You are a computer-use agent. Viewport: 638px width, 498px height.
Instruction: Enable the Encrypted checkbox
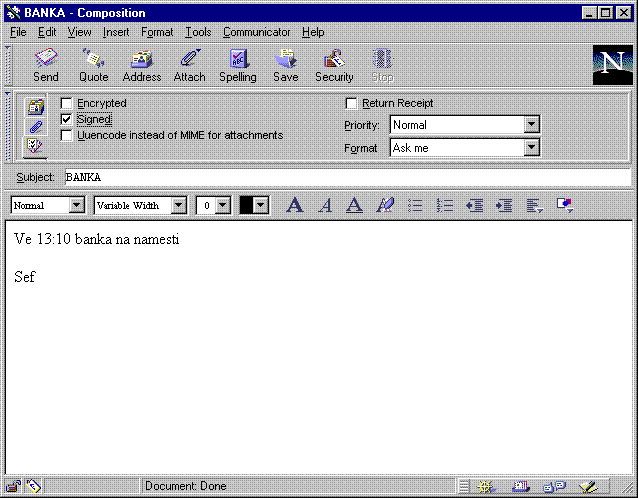(x=67, y=103)
